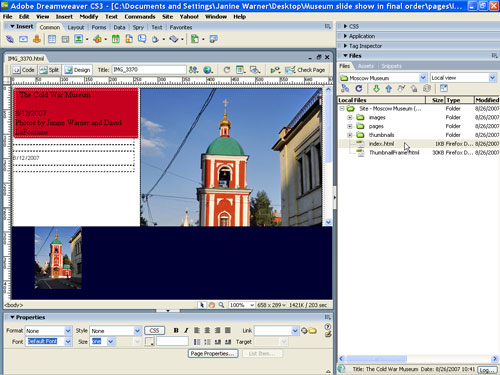
Task: Open the Style dropdown
Action: [x=137, y=331]
